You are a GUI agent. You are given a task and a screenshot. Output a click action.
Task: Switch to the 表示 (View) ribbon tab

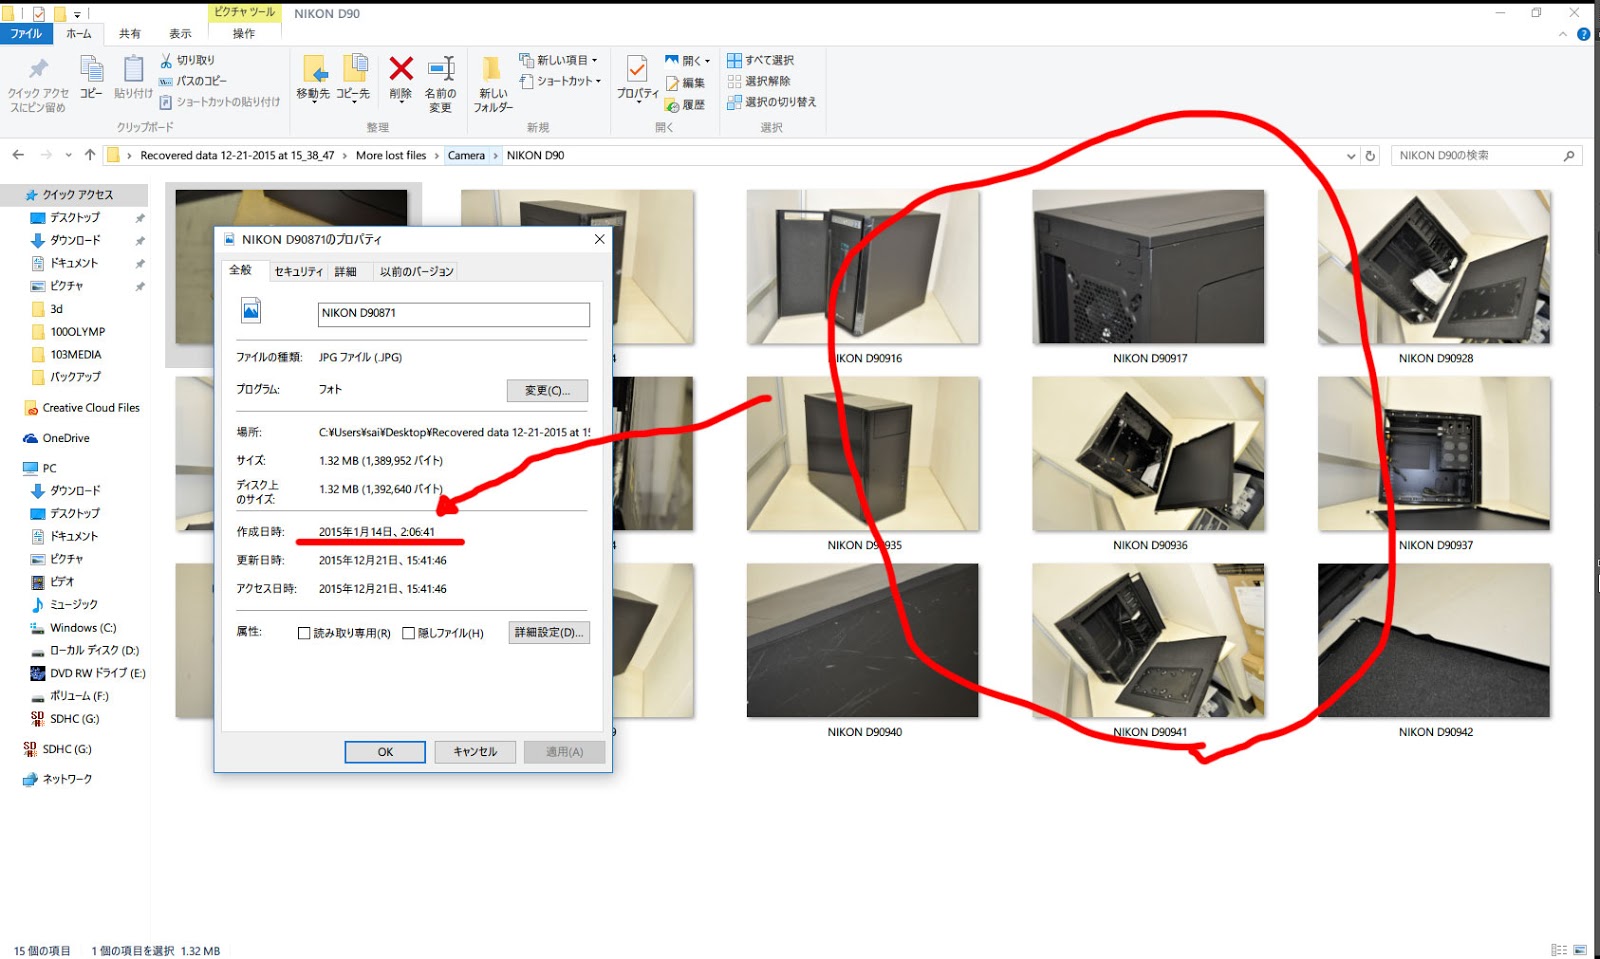tap(180, 34)
